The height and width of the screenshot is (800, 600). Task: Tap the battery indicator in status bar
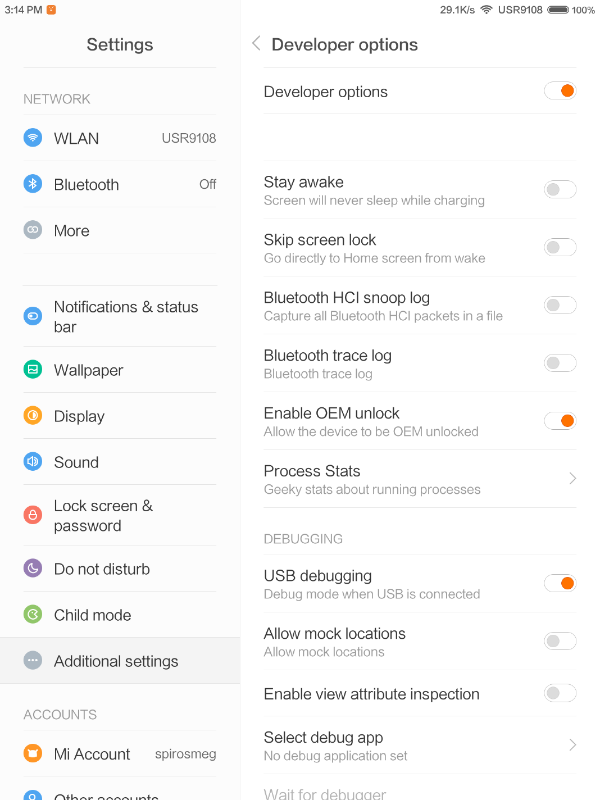point(557,10)
